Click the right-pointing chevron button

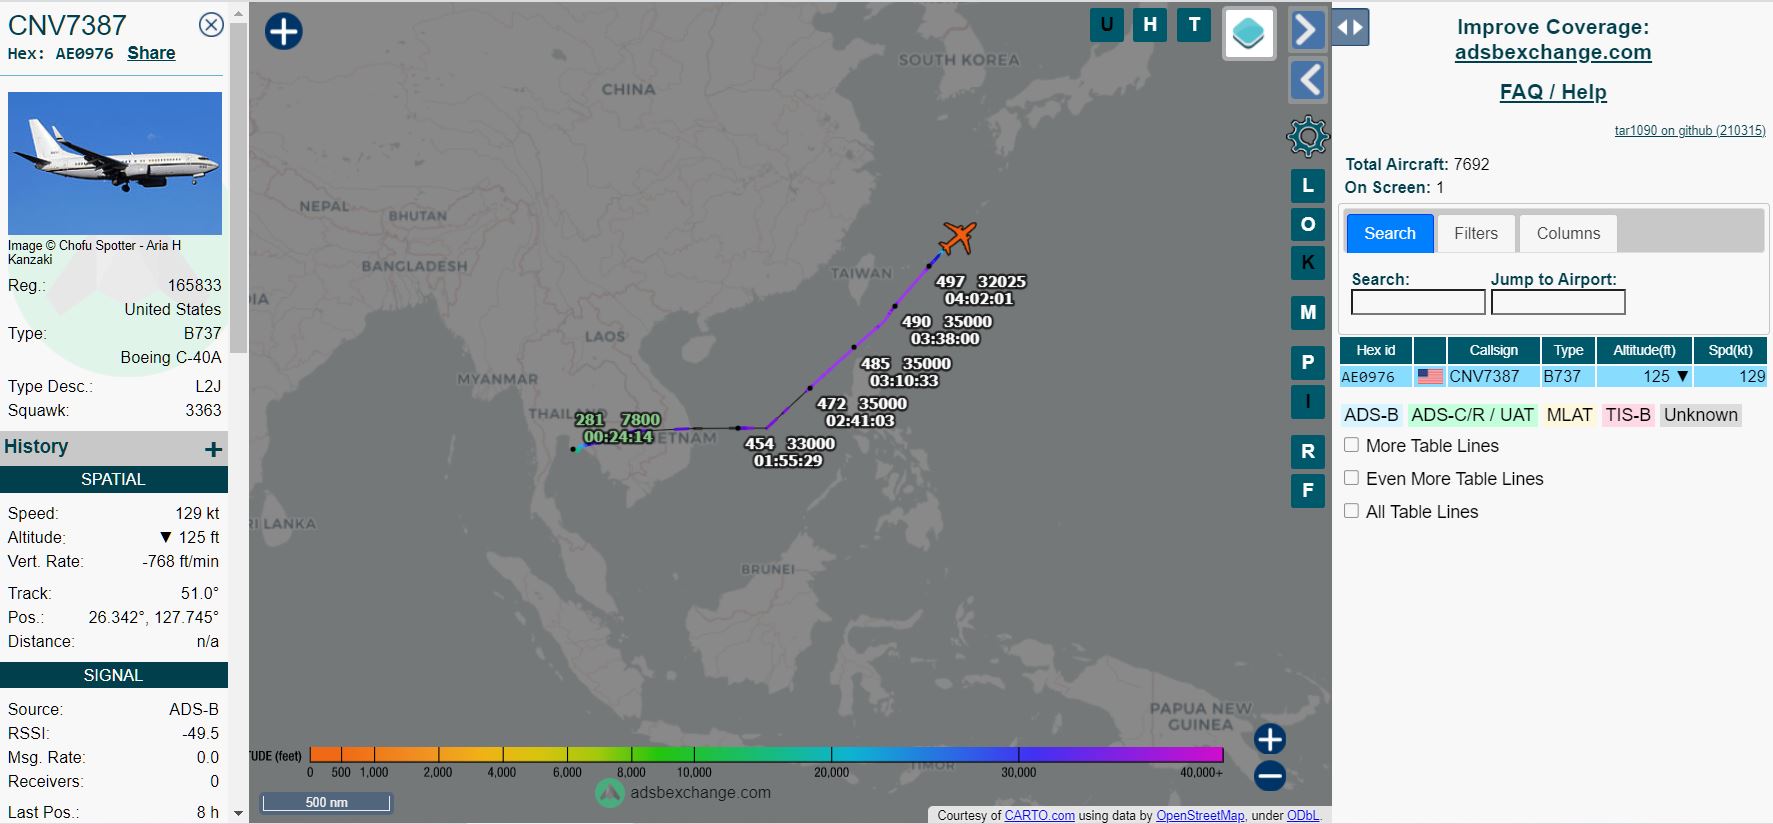[x=1307, y=30]
